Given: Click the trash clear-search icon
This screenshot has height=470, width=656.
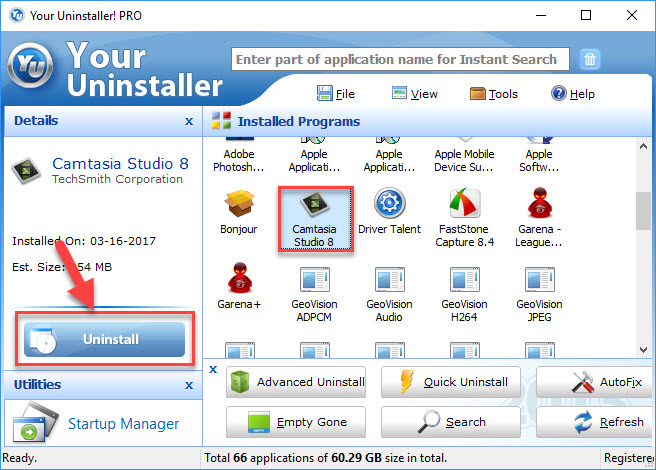Looking at the screenshot, I should click(x=590, y=59).
